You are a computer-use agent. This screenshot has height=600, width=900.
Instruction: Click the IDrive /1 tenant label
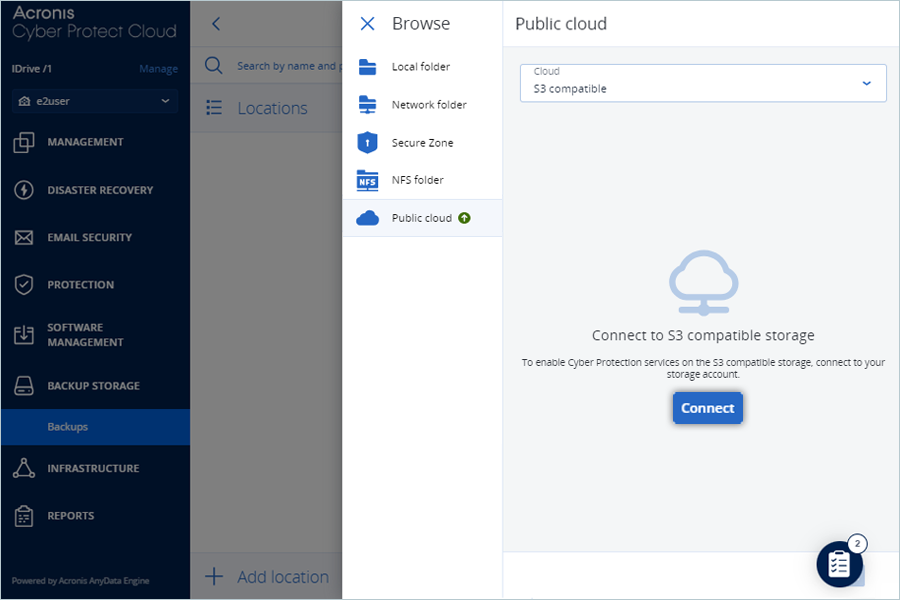(32, 69)
